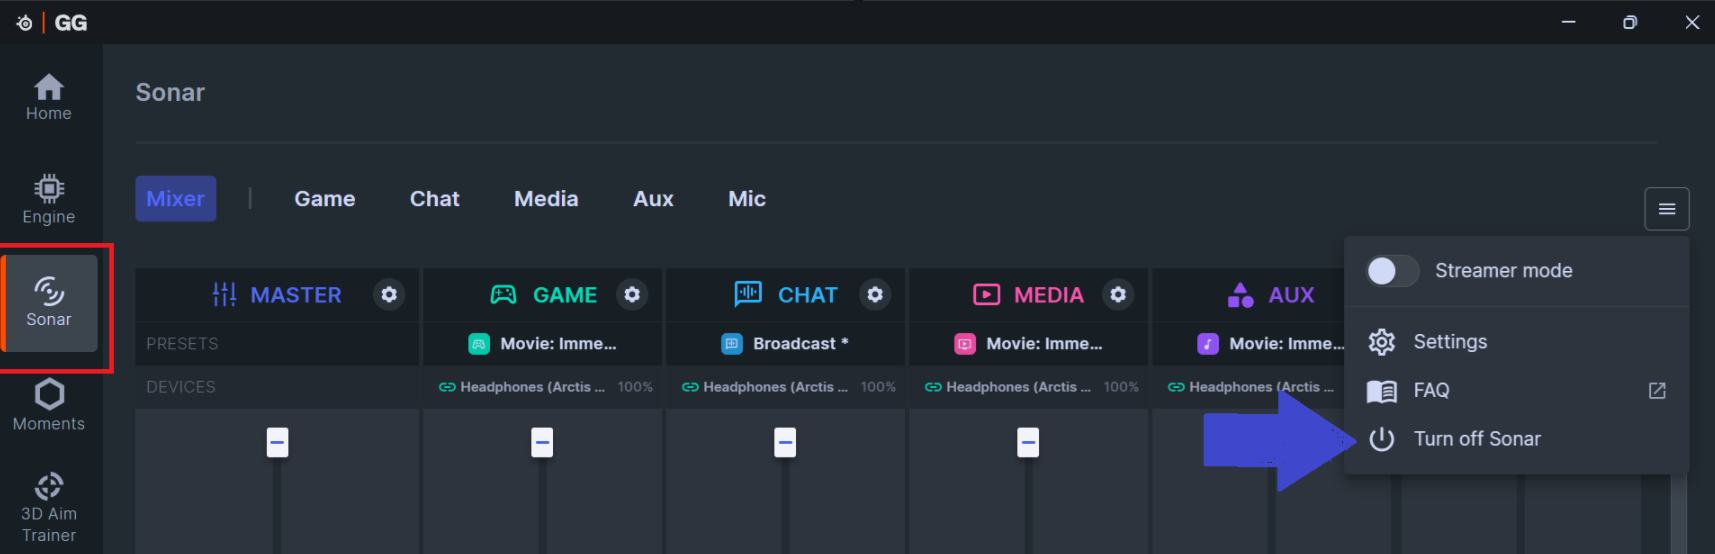Toggle Streamer mode switch
This screenshot has height=554, width=1715.
1392,271
